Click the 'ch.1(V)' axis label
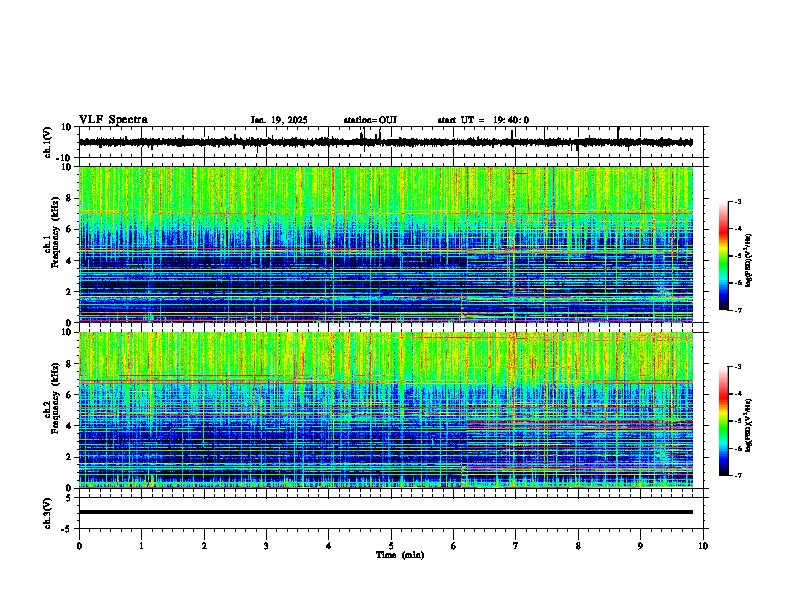 (x=47, y=142)
